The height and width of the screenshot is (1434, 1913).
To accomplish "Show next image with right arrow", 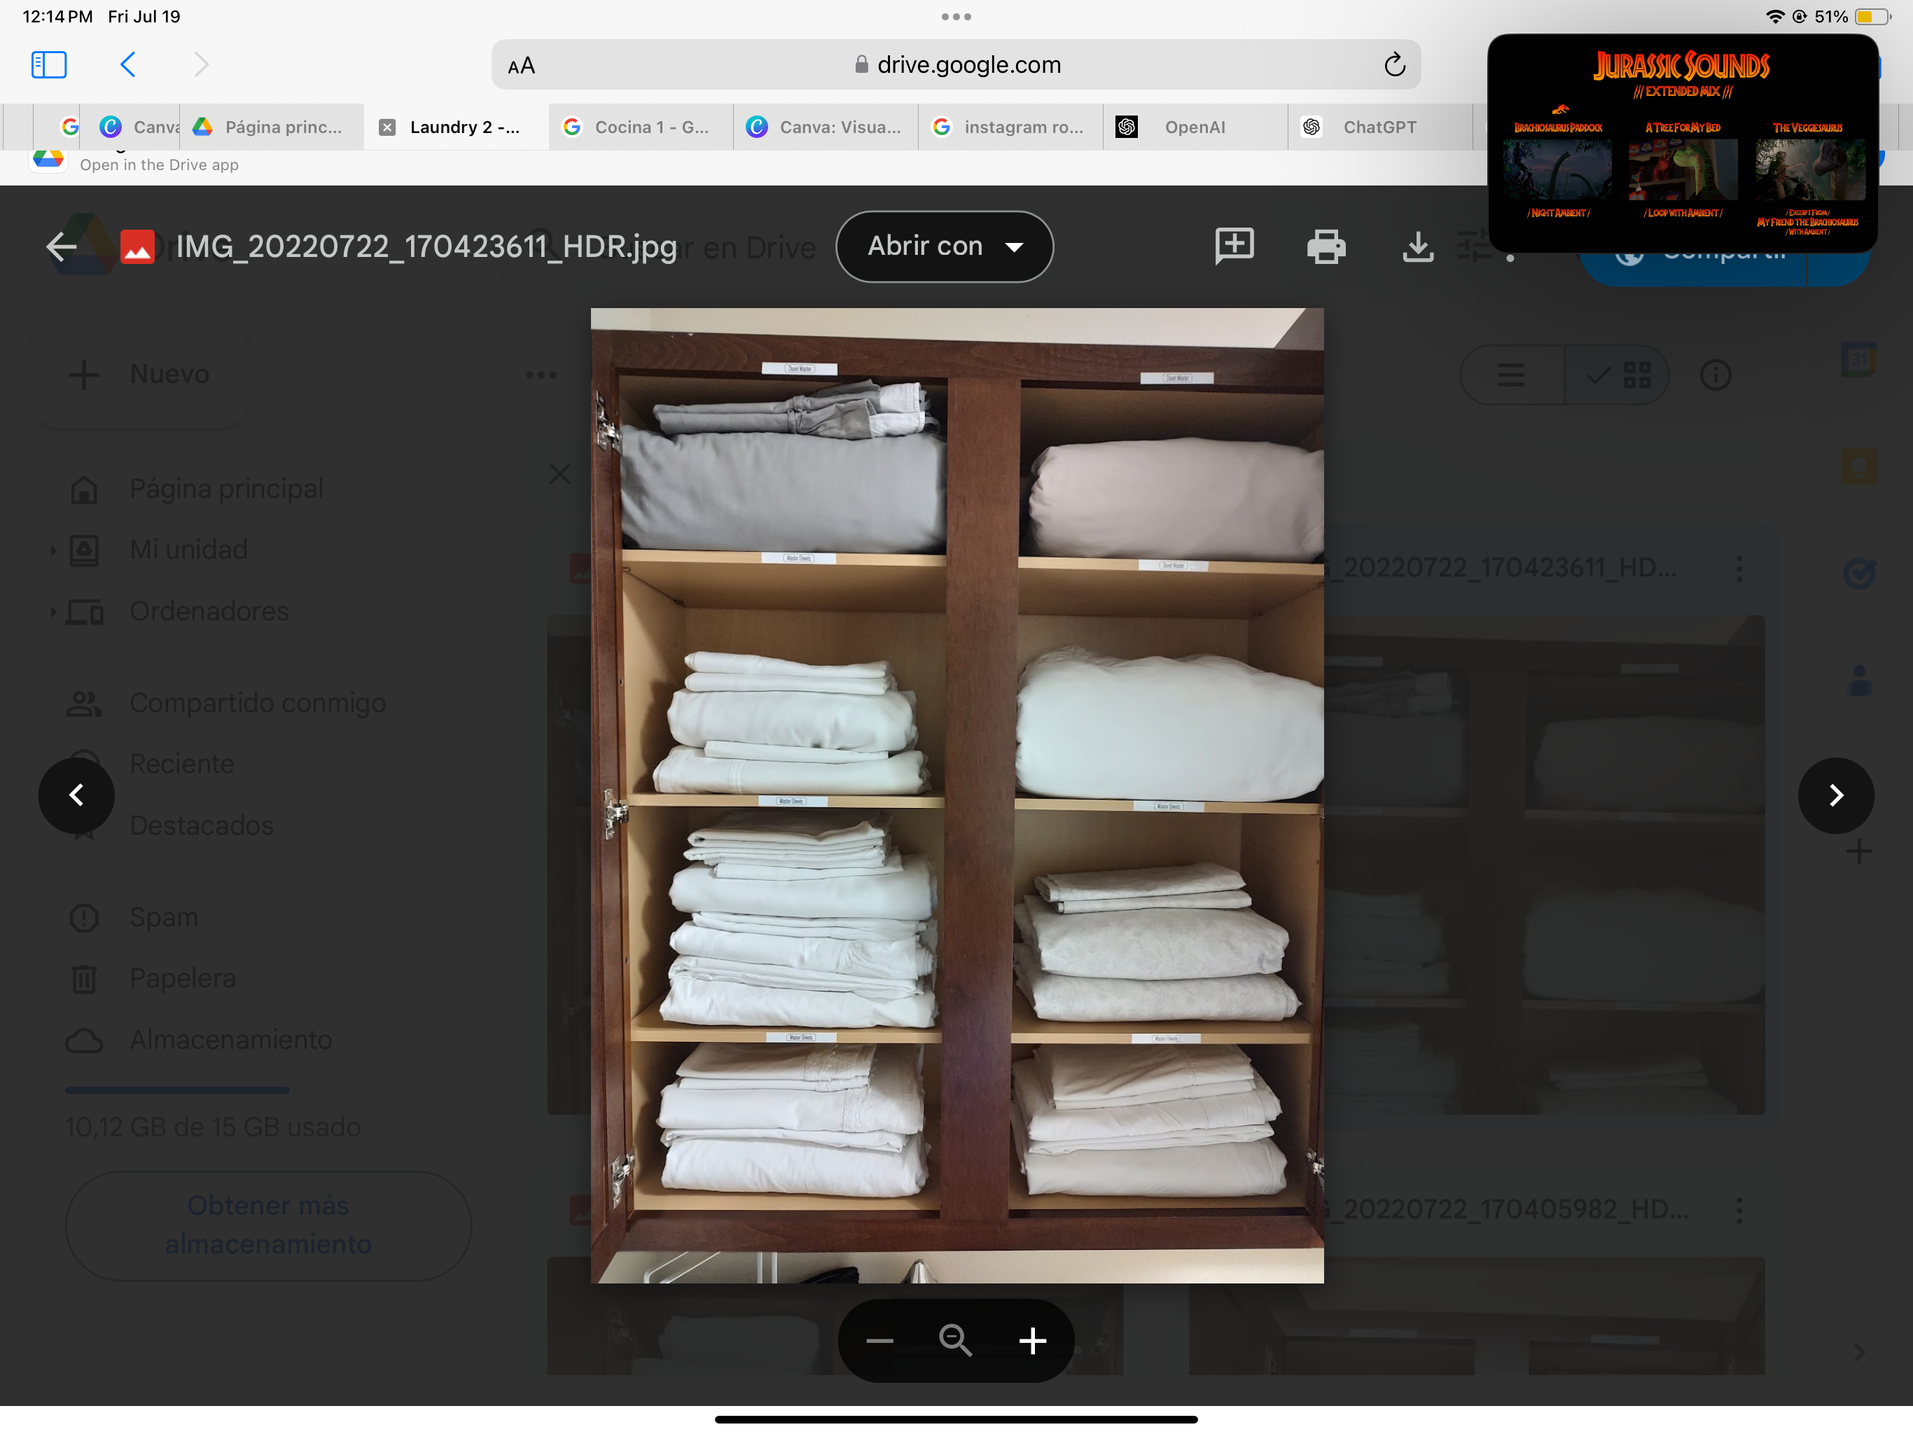I will (1835, 795).
